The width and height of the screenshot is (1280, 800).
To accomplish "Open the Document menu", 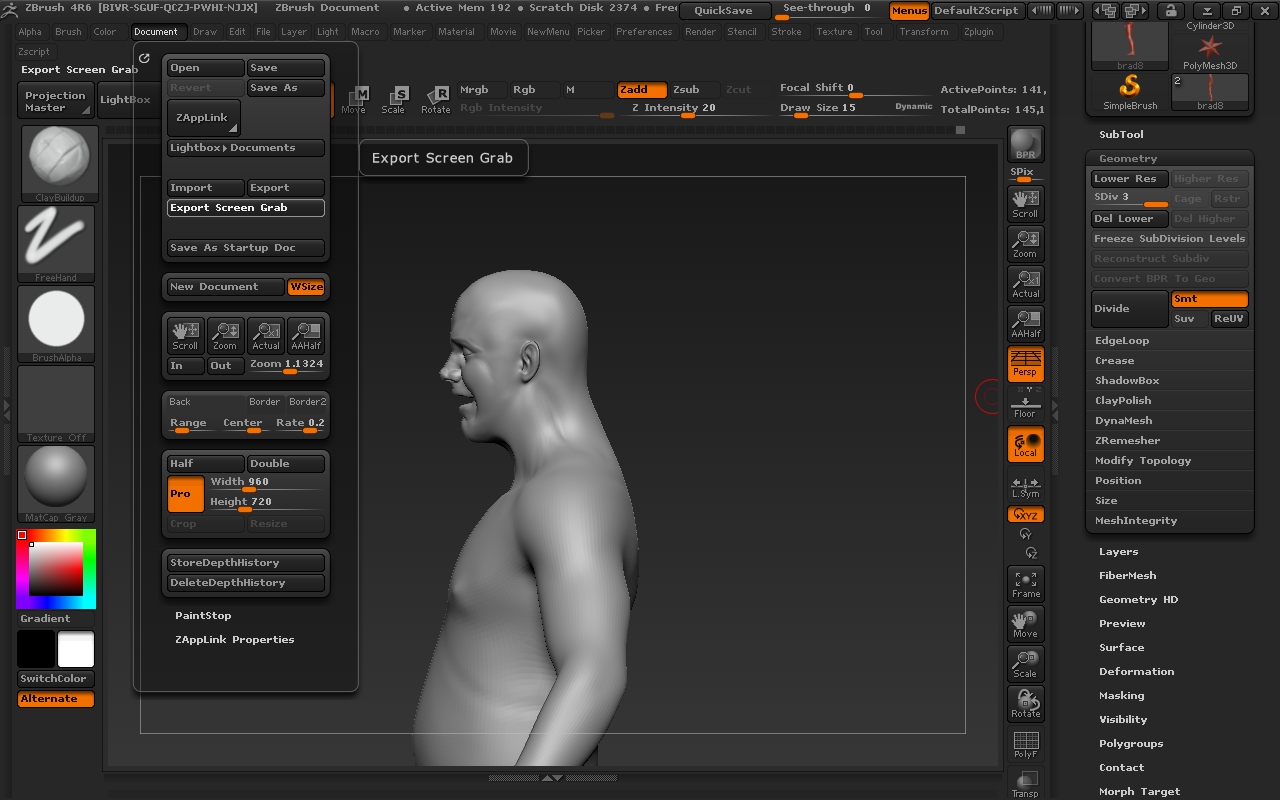I will point(156,31).
